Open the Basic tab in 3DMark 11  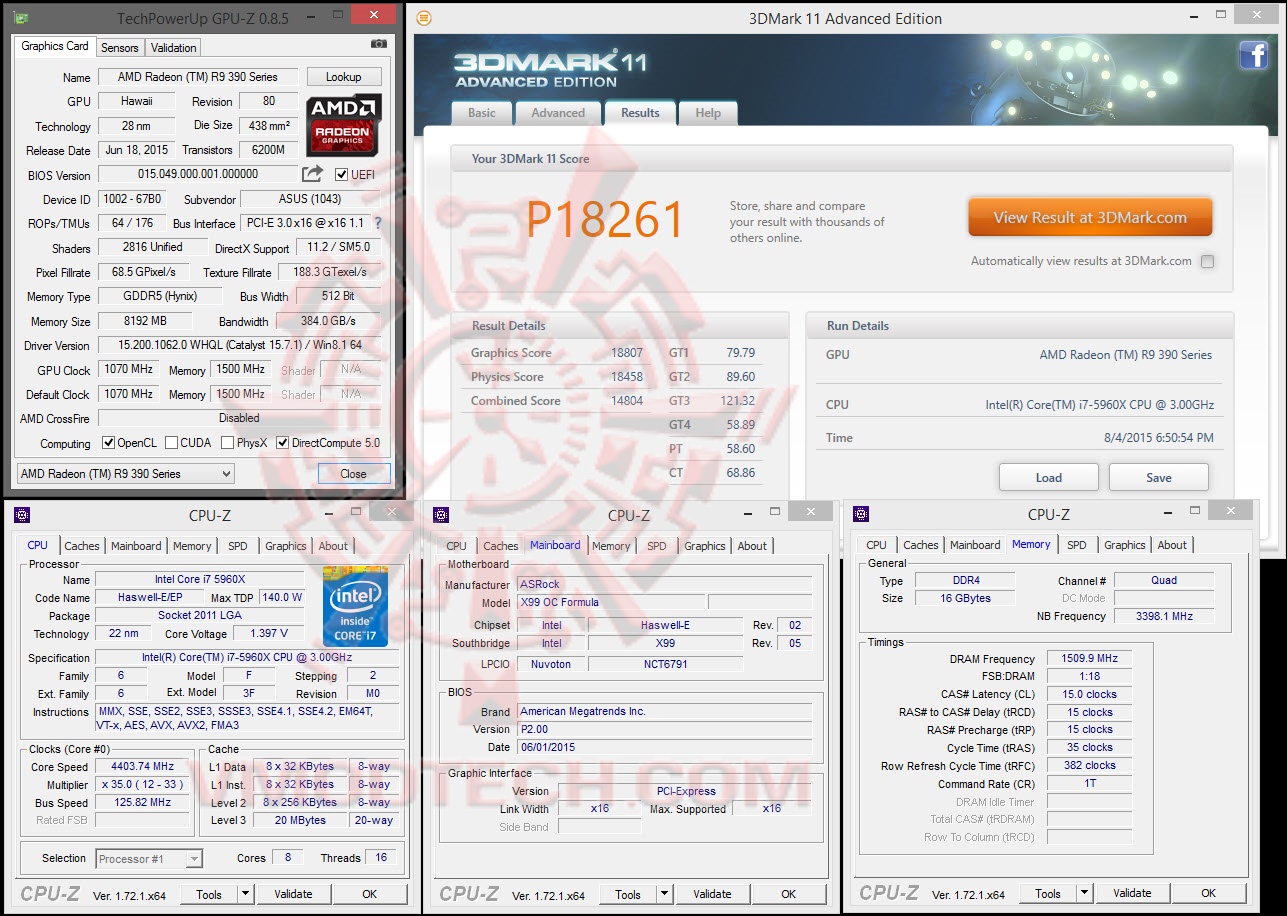pos(482,113)
